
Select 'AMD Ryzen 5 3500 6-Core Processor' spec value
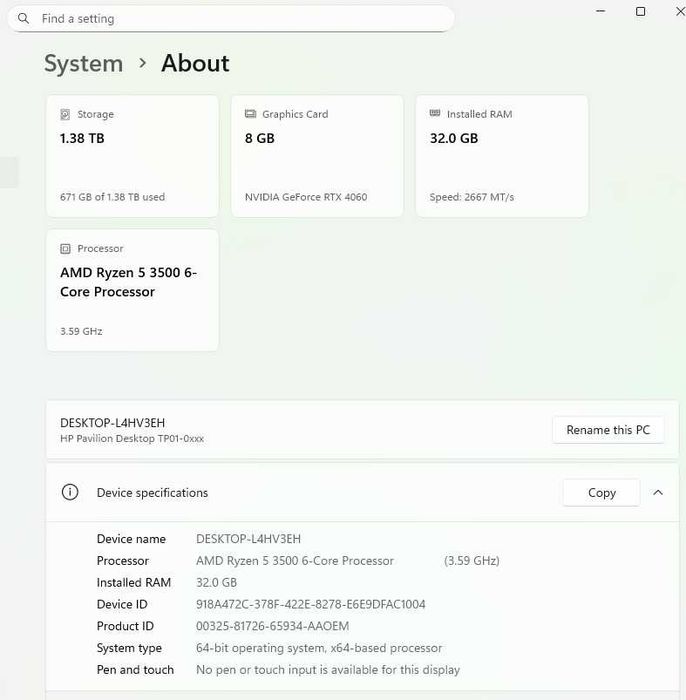295,561
